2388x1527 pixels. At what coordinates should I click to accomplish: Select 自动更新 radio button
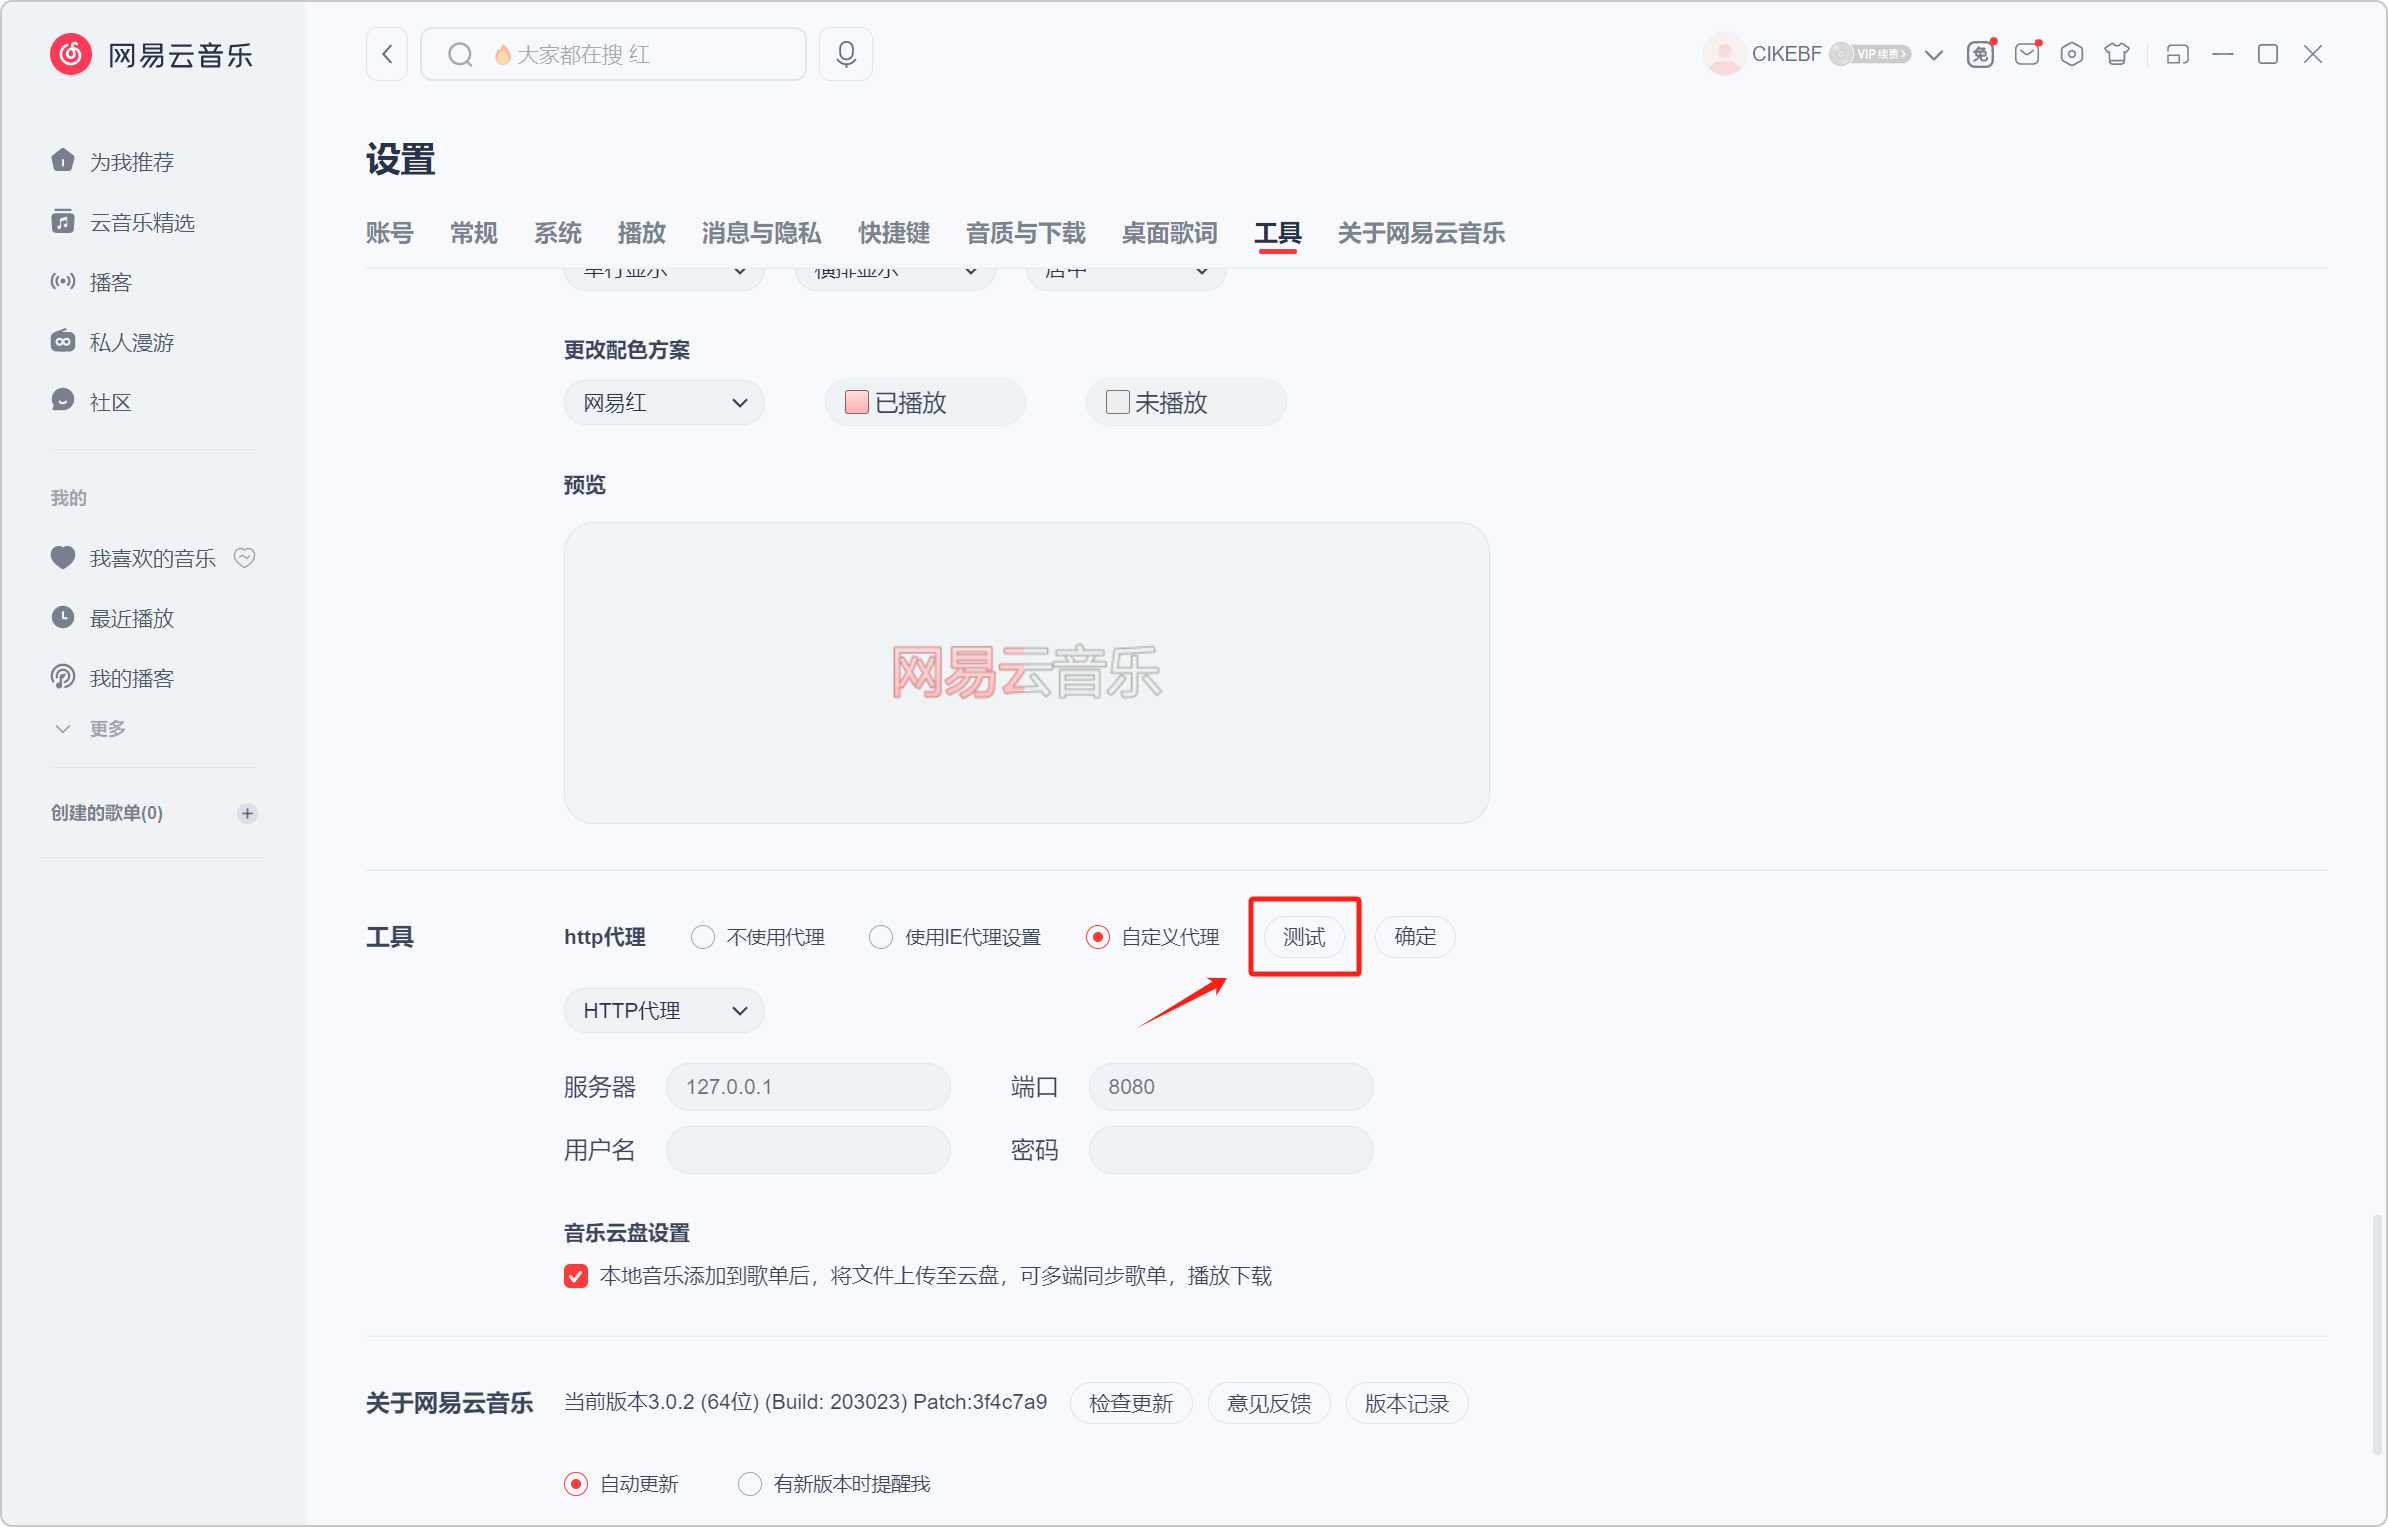click(x=576, y=1484)
